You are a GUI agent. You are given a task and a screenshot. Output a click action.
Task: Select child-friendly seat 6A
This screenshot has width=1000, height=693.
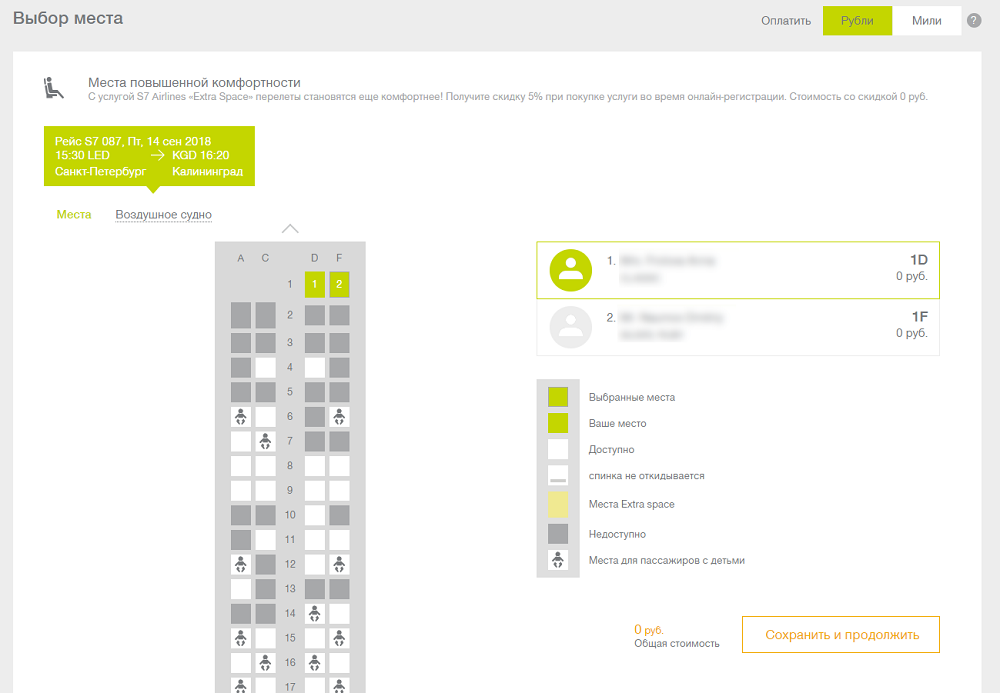point(241,417)
